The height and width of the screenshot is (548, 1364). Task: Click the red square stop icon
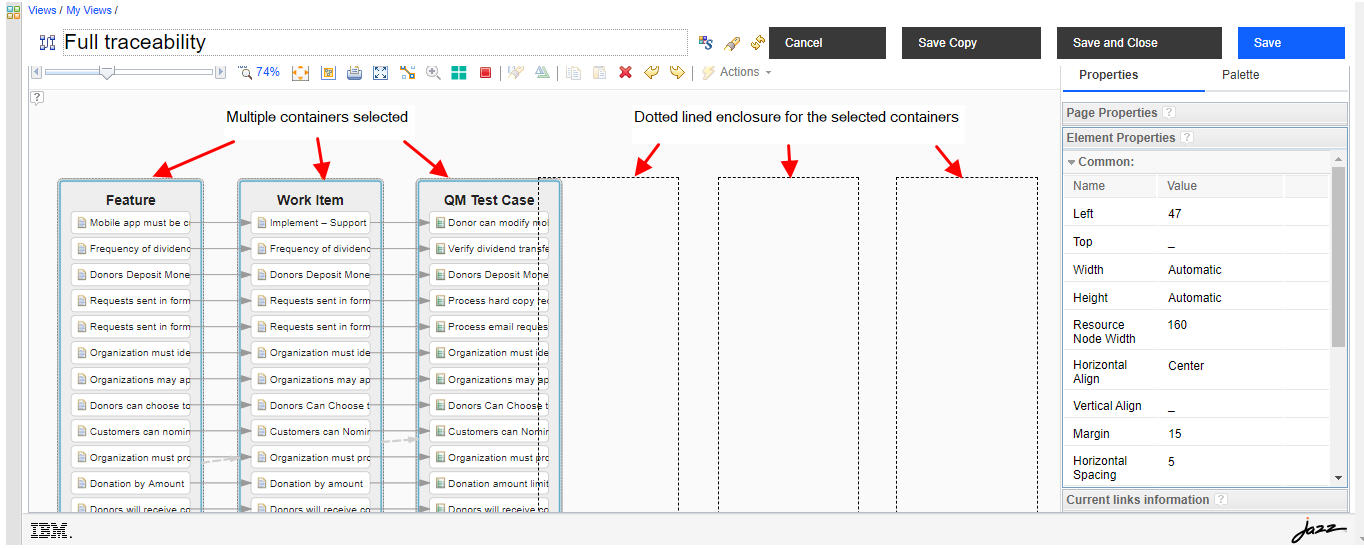click(x=485, y=72)
